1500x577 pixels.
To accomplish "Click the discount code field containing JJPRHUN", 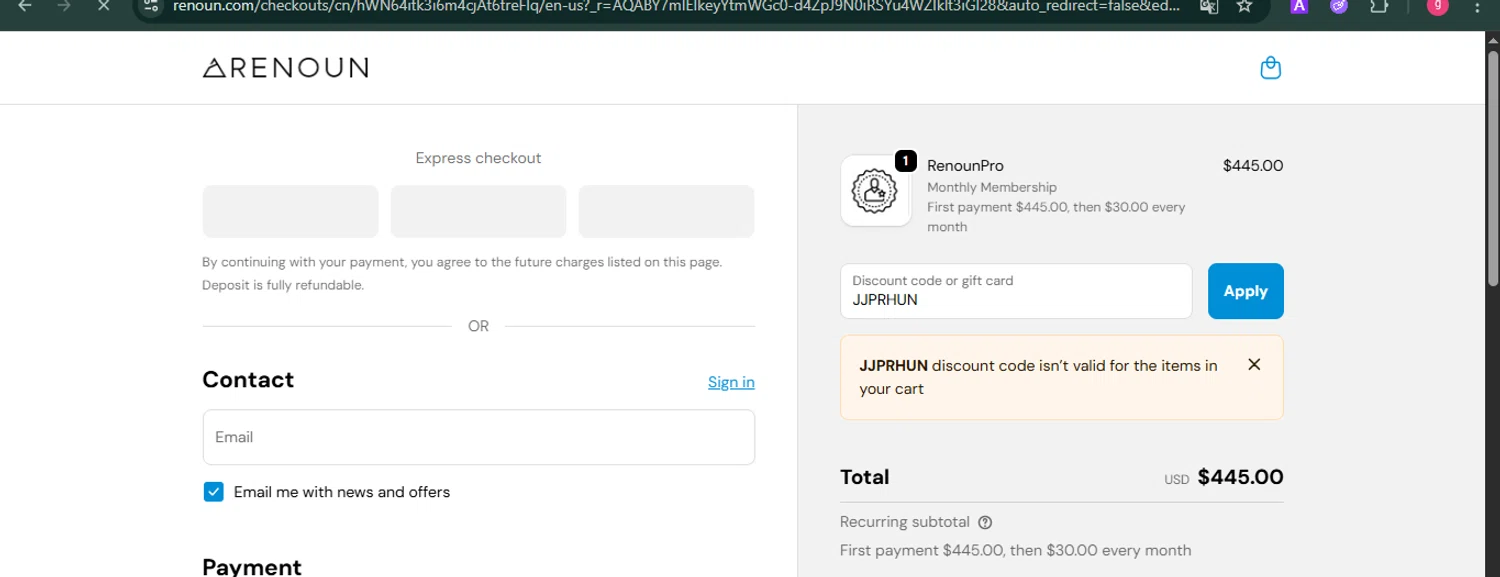I will click(x=1016, y=291).
